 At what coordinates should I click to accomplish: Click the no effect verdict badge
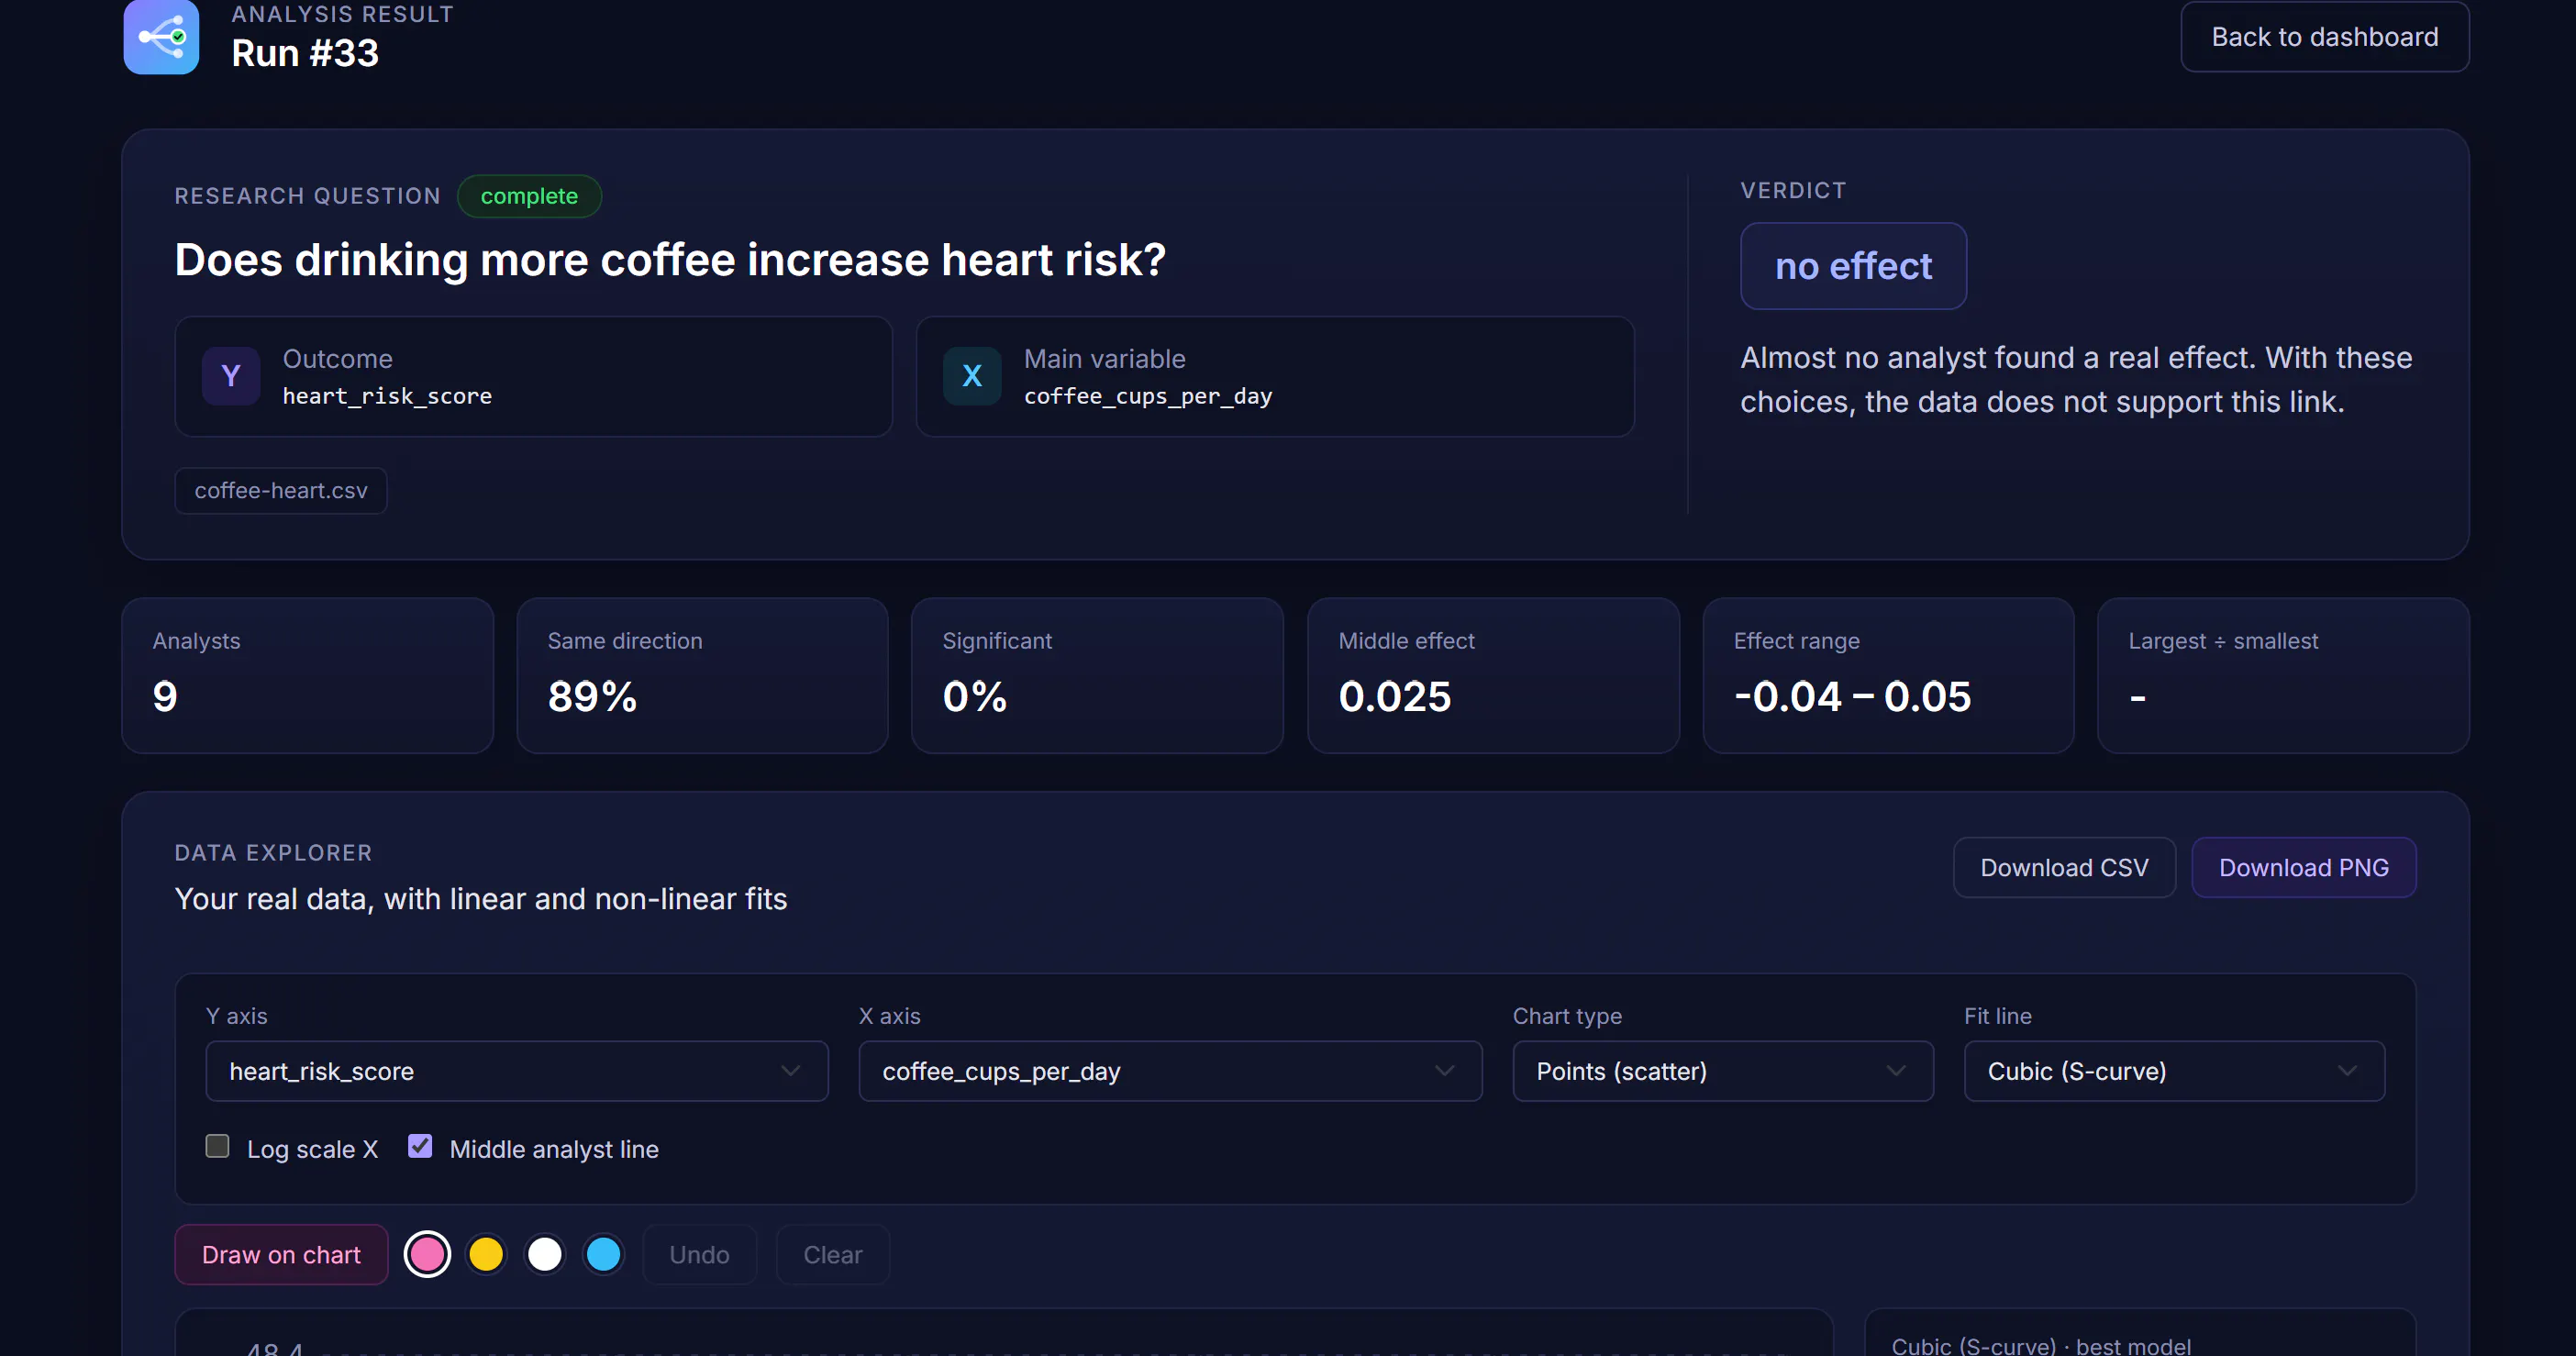pyautogui.click(x=1853, y=266)
